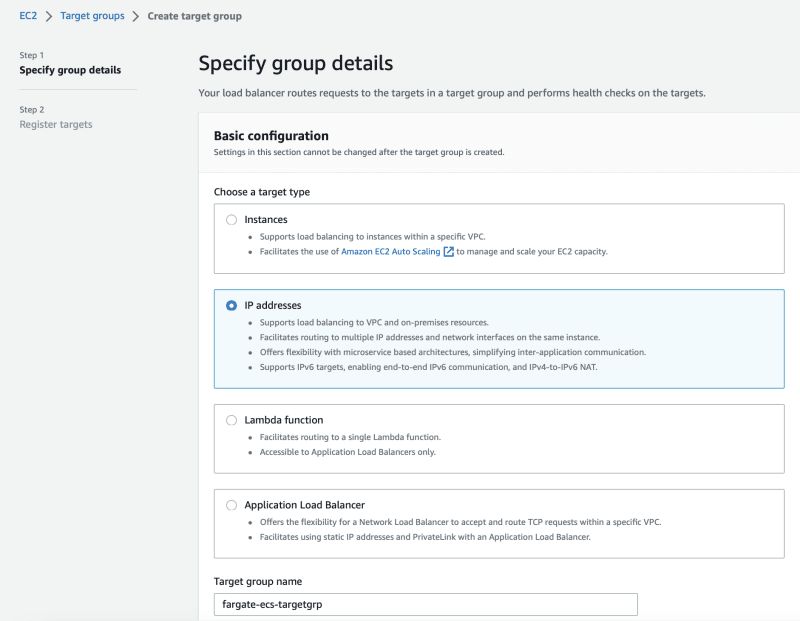The height and width of the screenshot is (621, 800).
Task: Click the Target group name input field
Action: click(x=426, y=604)
